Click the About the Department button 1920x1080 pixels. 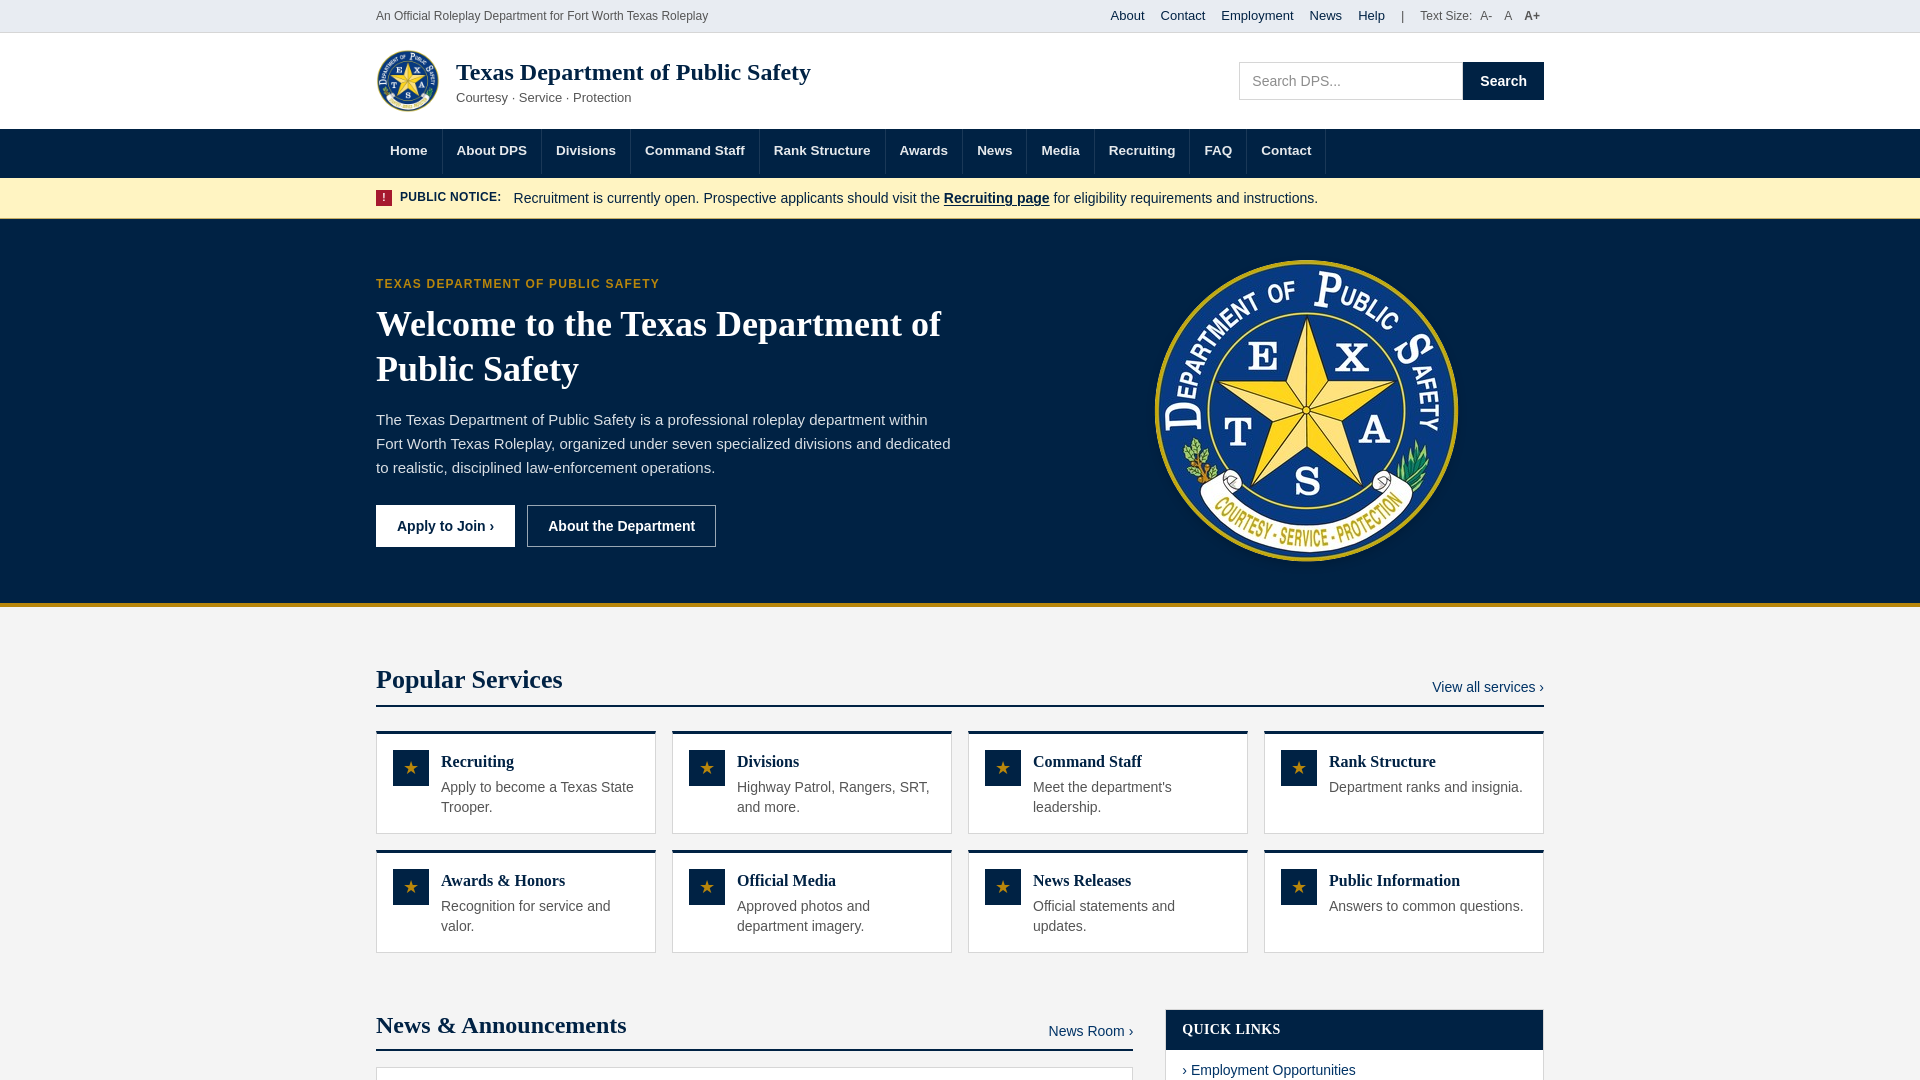pos(621,526)
